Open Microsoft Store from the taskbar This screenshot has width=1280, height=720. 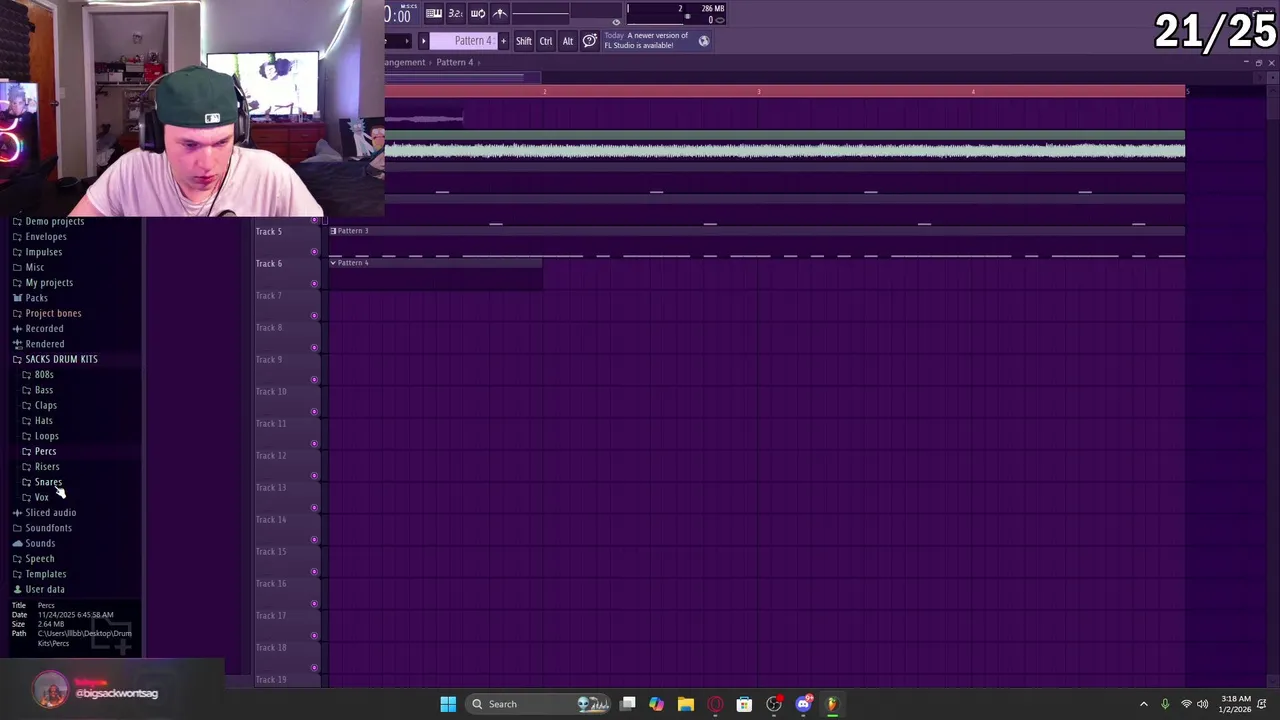point(744,704)
